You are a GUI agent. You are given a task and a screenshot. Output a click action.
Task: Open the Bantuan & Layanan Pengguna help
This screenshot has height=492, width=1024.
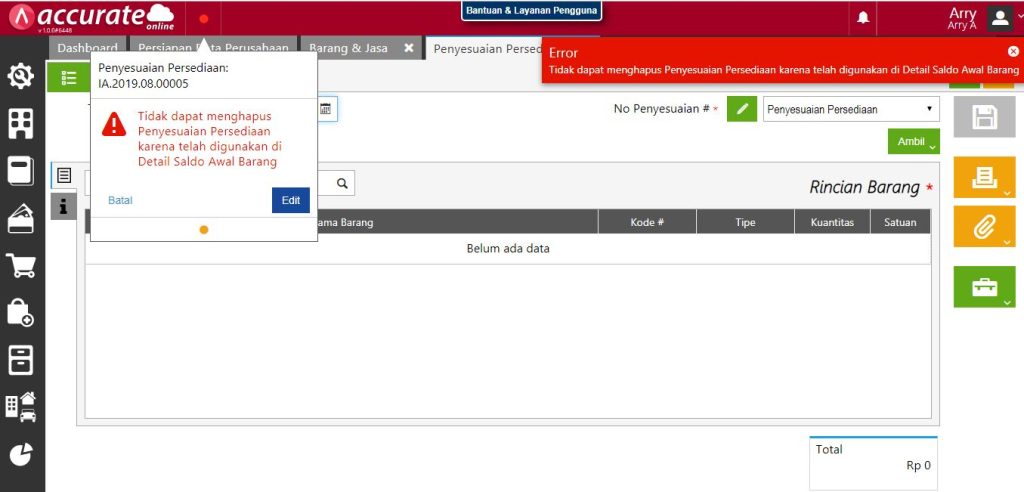click(531, 10)
